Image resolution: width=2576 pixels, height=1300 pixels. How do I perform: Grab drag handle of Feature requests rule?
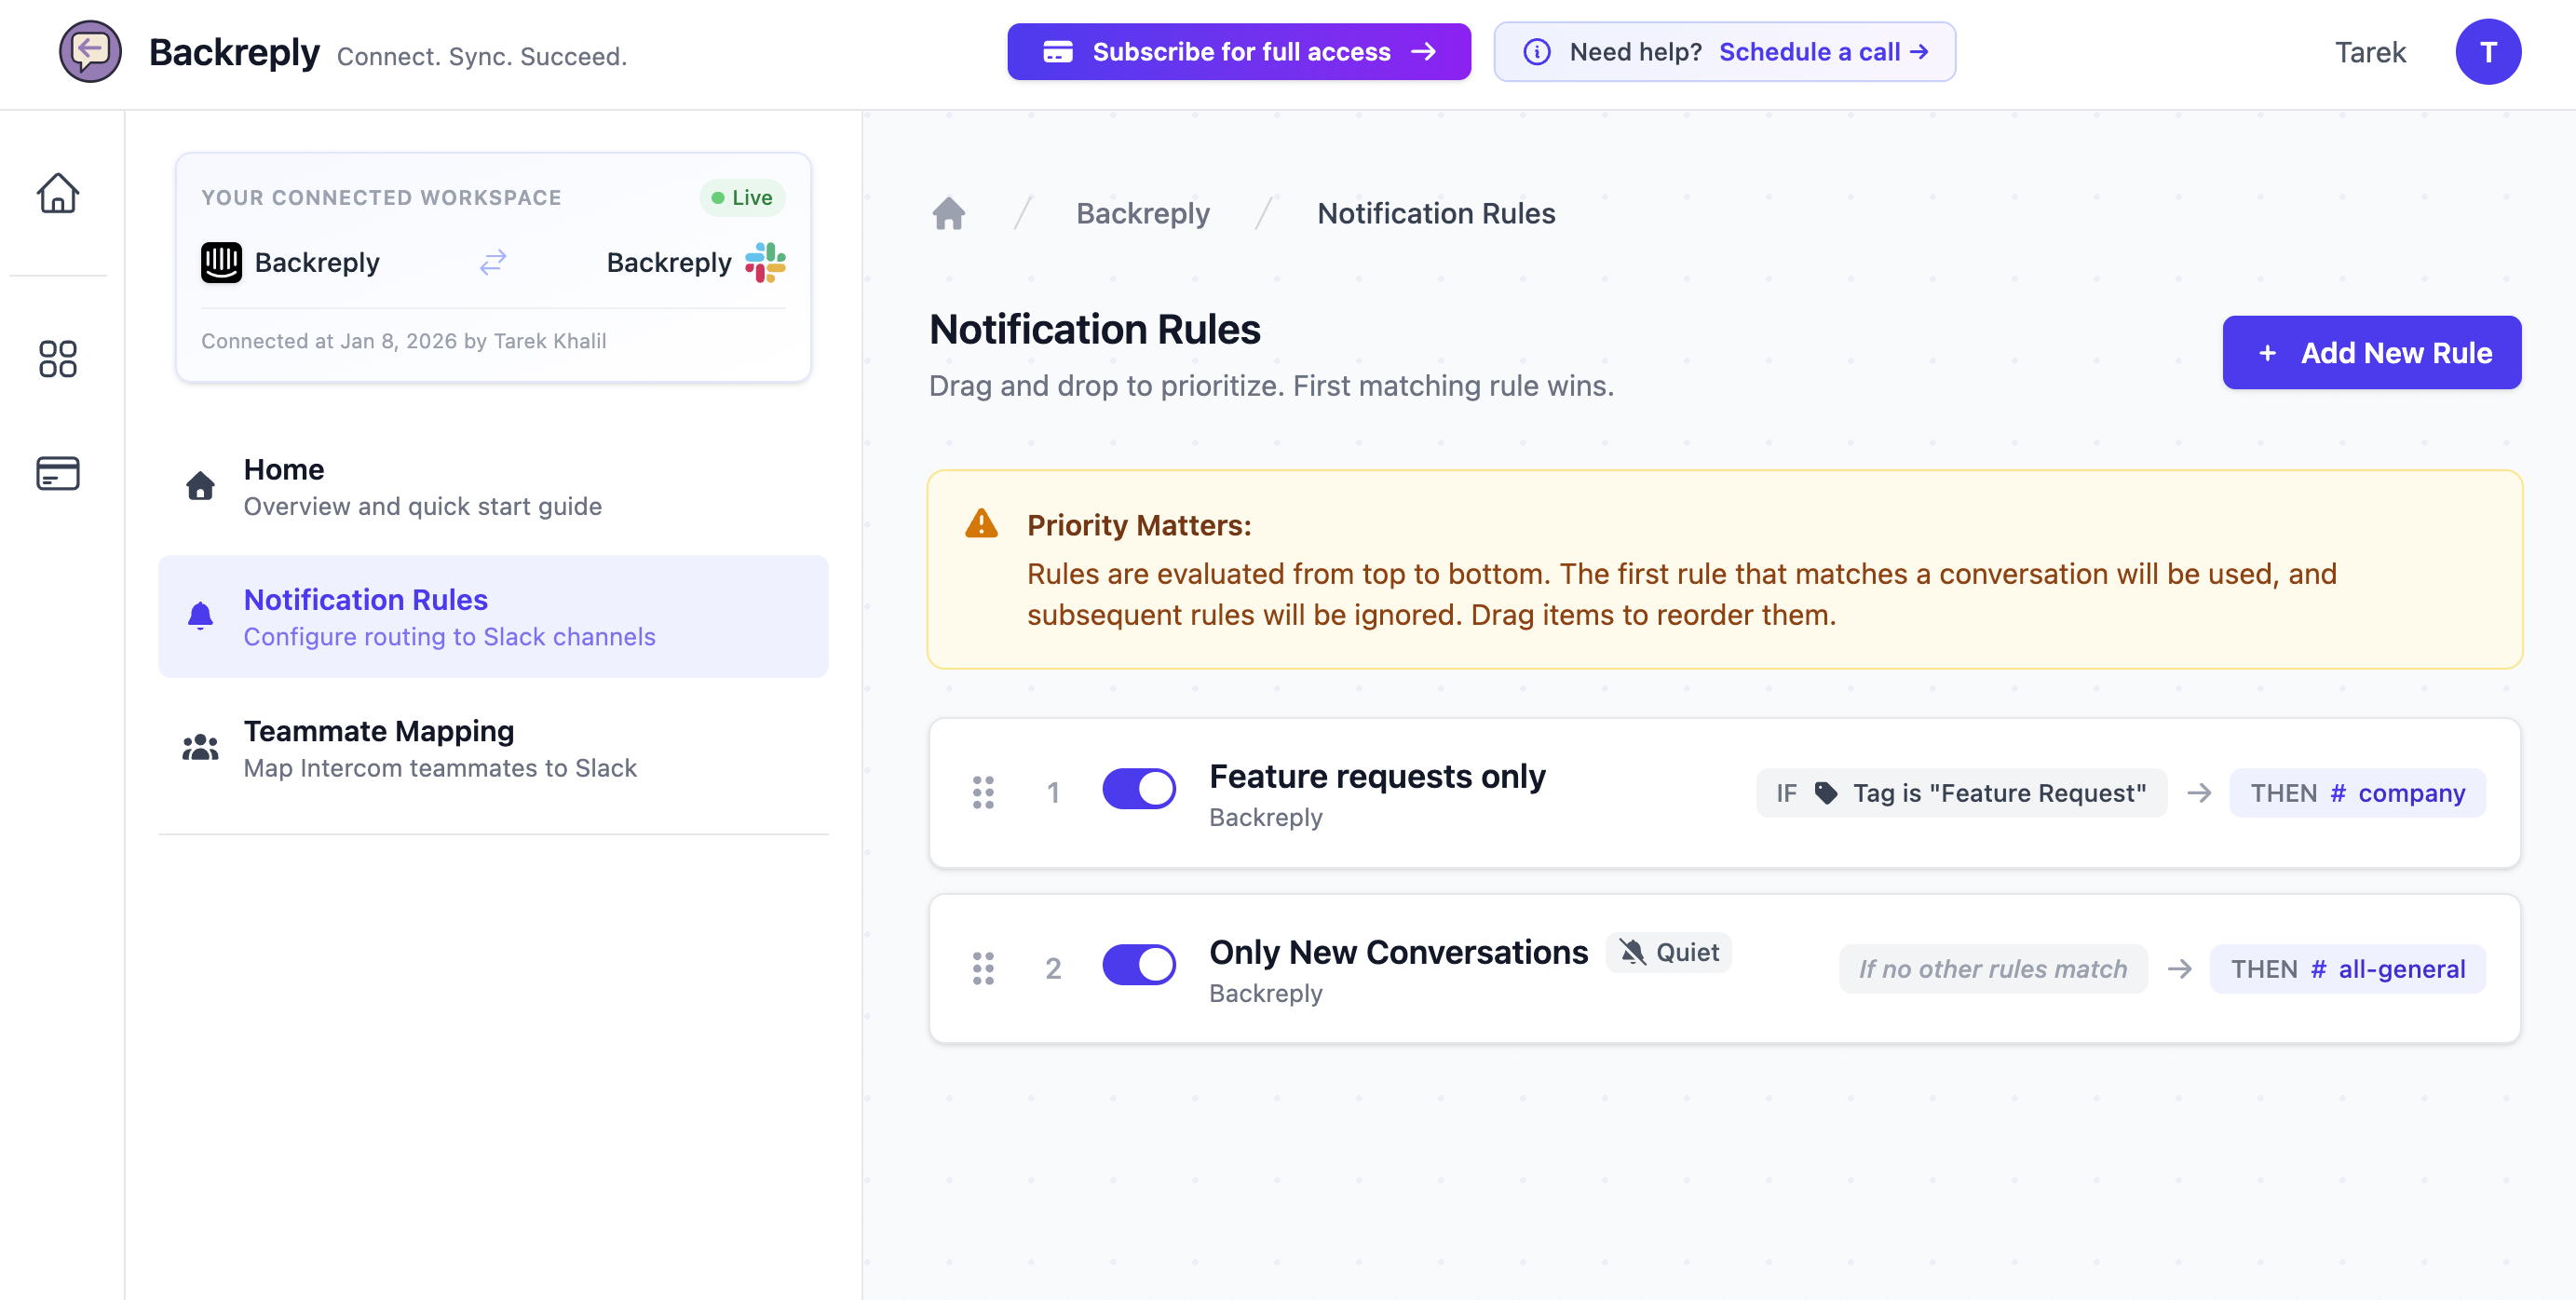(983, 792)
